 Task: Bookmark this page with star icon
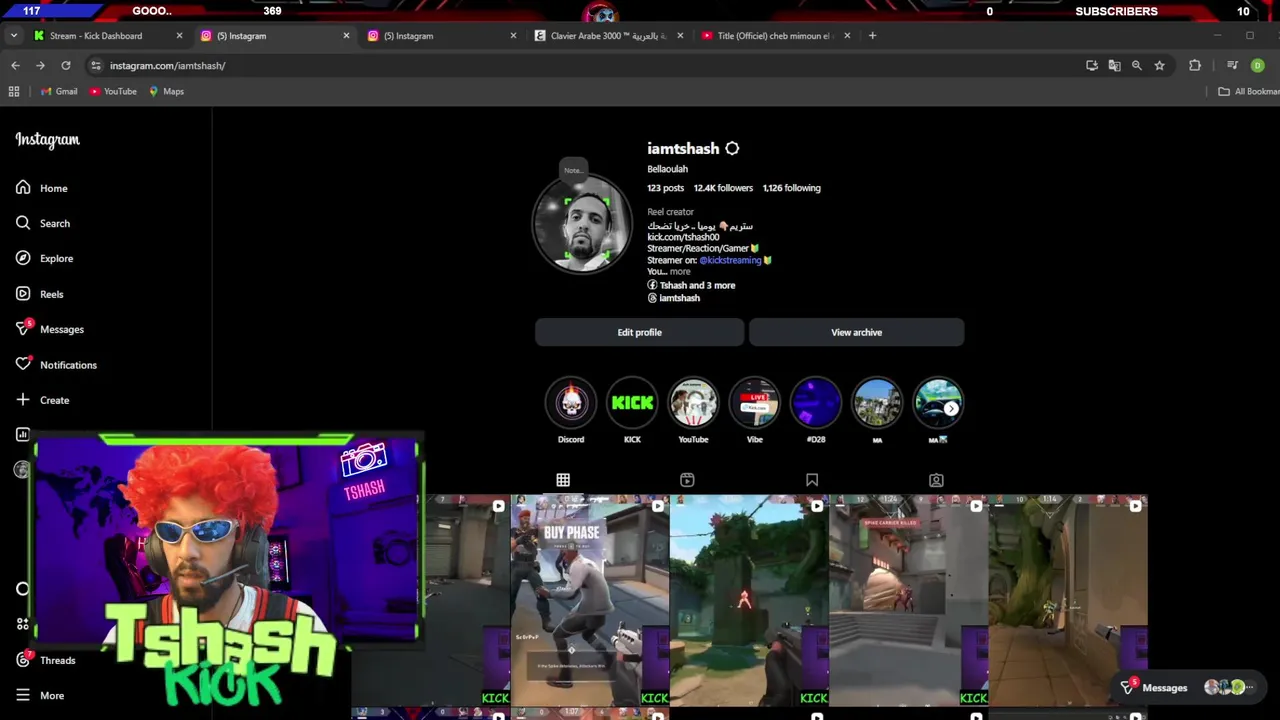pyautogui.click(x=1159, y=65)
